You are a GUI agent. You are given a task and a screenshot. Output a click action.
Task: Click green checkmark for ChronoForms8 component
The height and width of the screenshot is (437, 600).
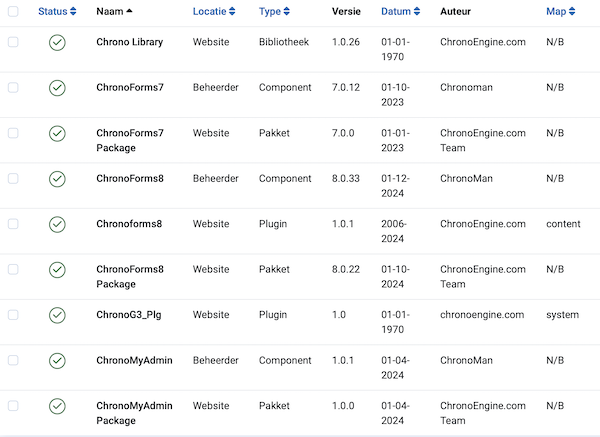click(57, 179)
